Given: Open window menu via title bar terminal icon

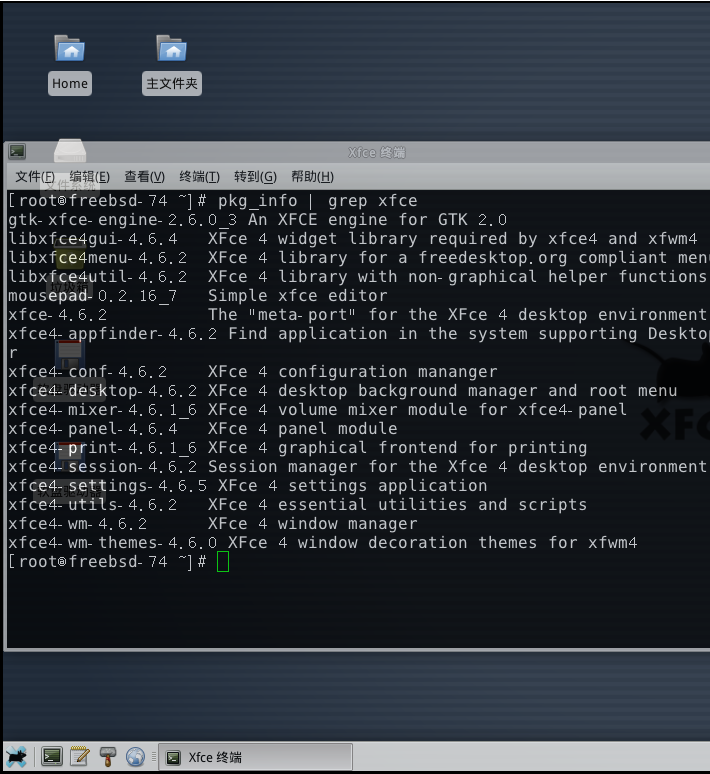Looking at the screenshot, I should point(17,152).
